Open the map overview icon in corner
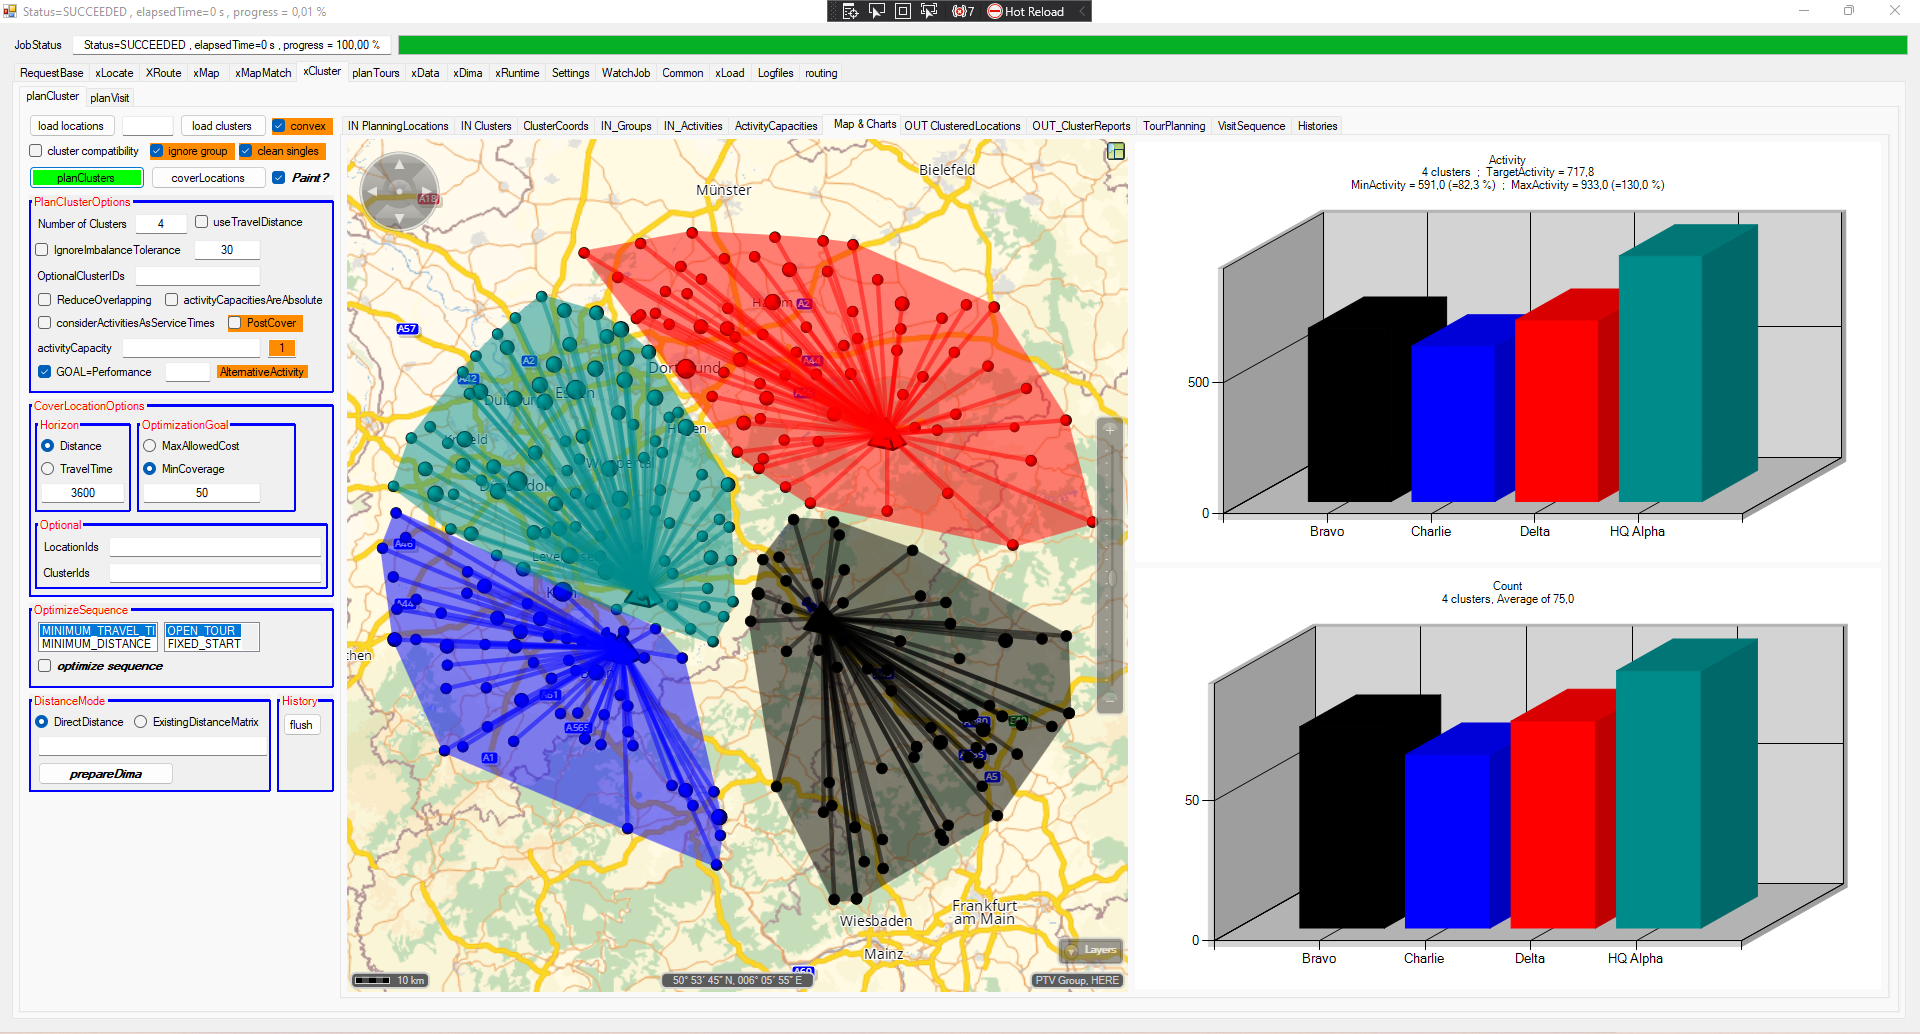 tap(1116, 151)
